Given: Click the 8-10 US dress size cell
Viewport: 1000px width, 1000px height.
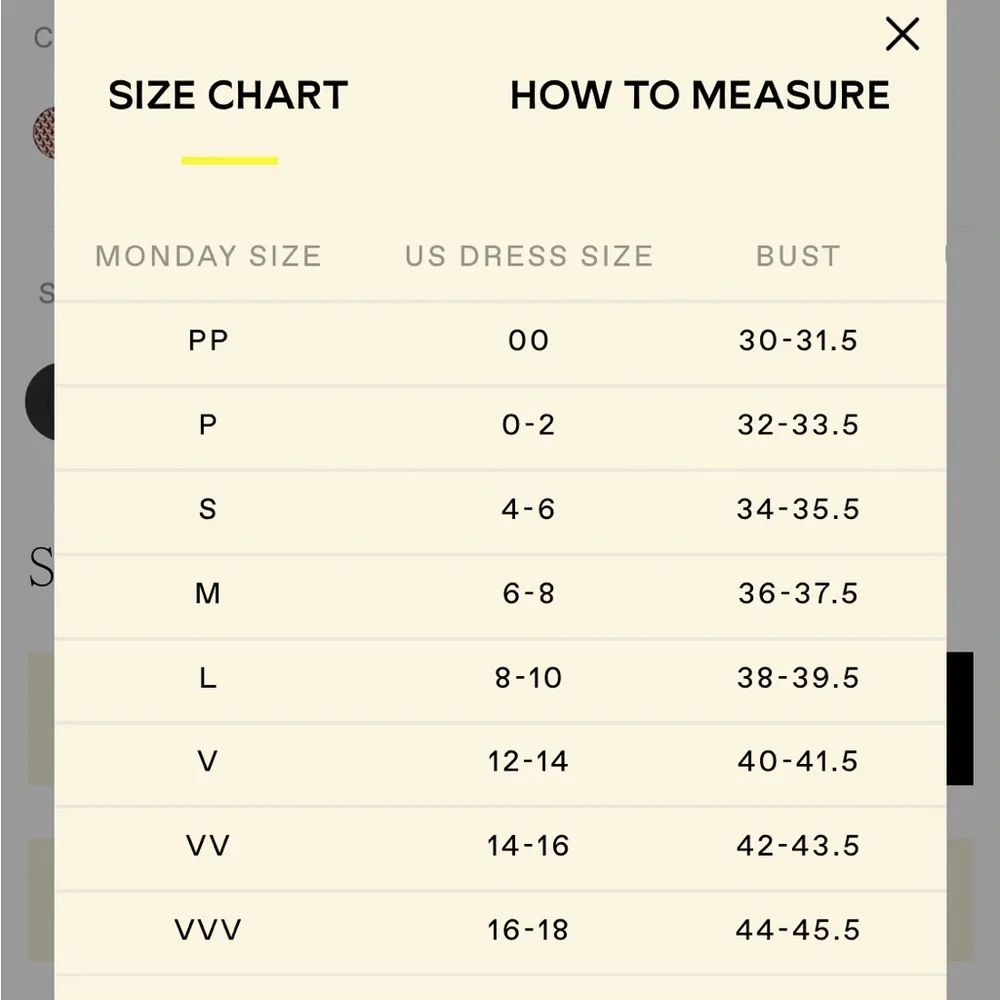Looking at the screenshot, I should pos(528,677).
